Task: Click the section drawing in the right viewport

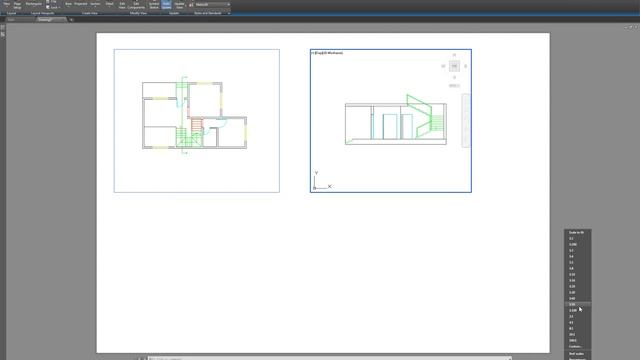Action: coord(396,120)
